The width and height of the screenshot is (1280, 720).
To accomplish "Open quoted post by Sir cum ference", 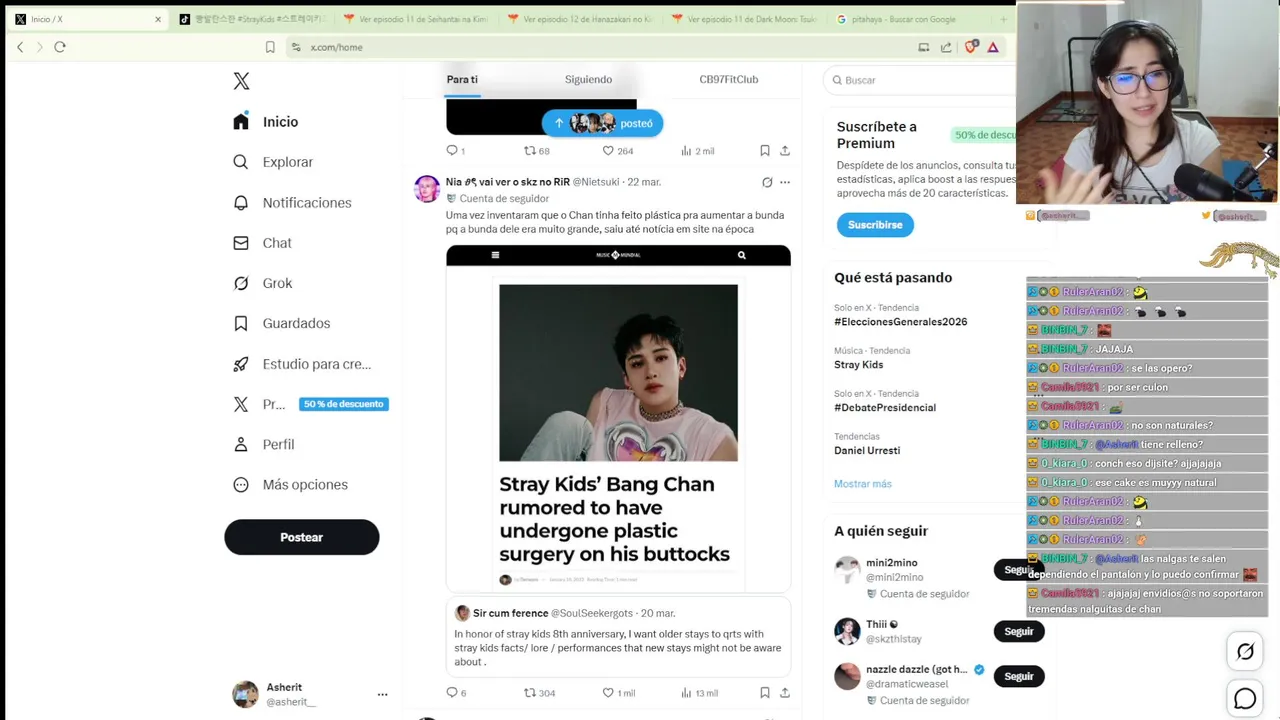I will (x=618, y=637).
